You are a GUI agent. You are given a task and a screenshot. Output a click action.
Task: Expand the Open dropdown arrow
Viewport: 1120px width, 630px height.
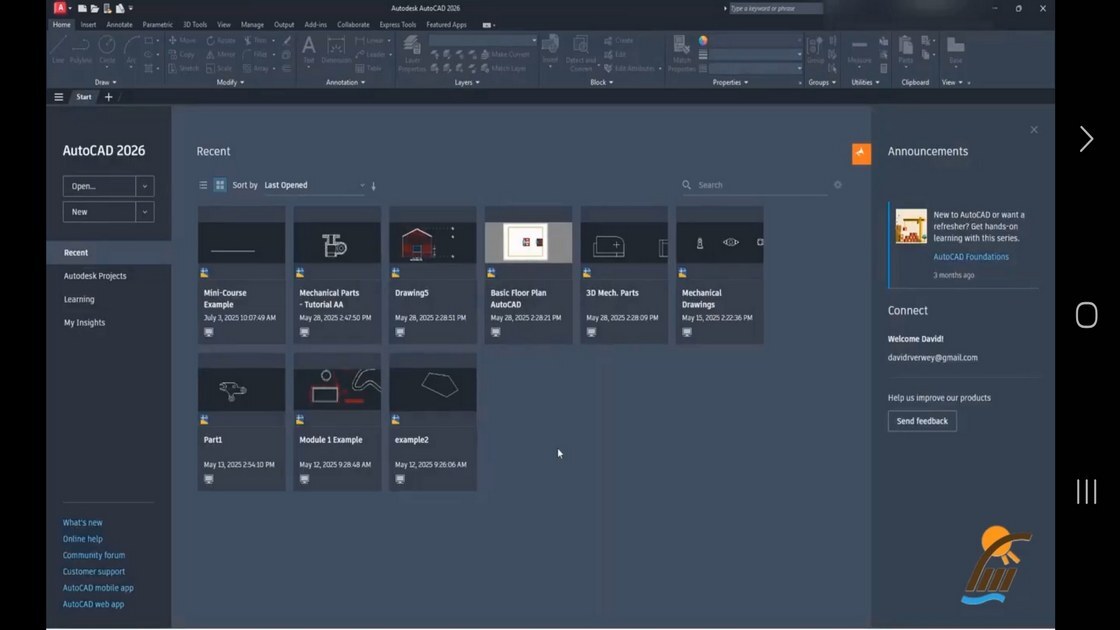point(145,186)
